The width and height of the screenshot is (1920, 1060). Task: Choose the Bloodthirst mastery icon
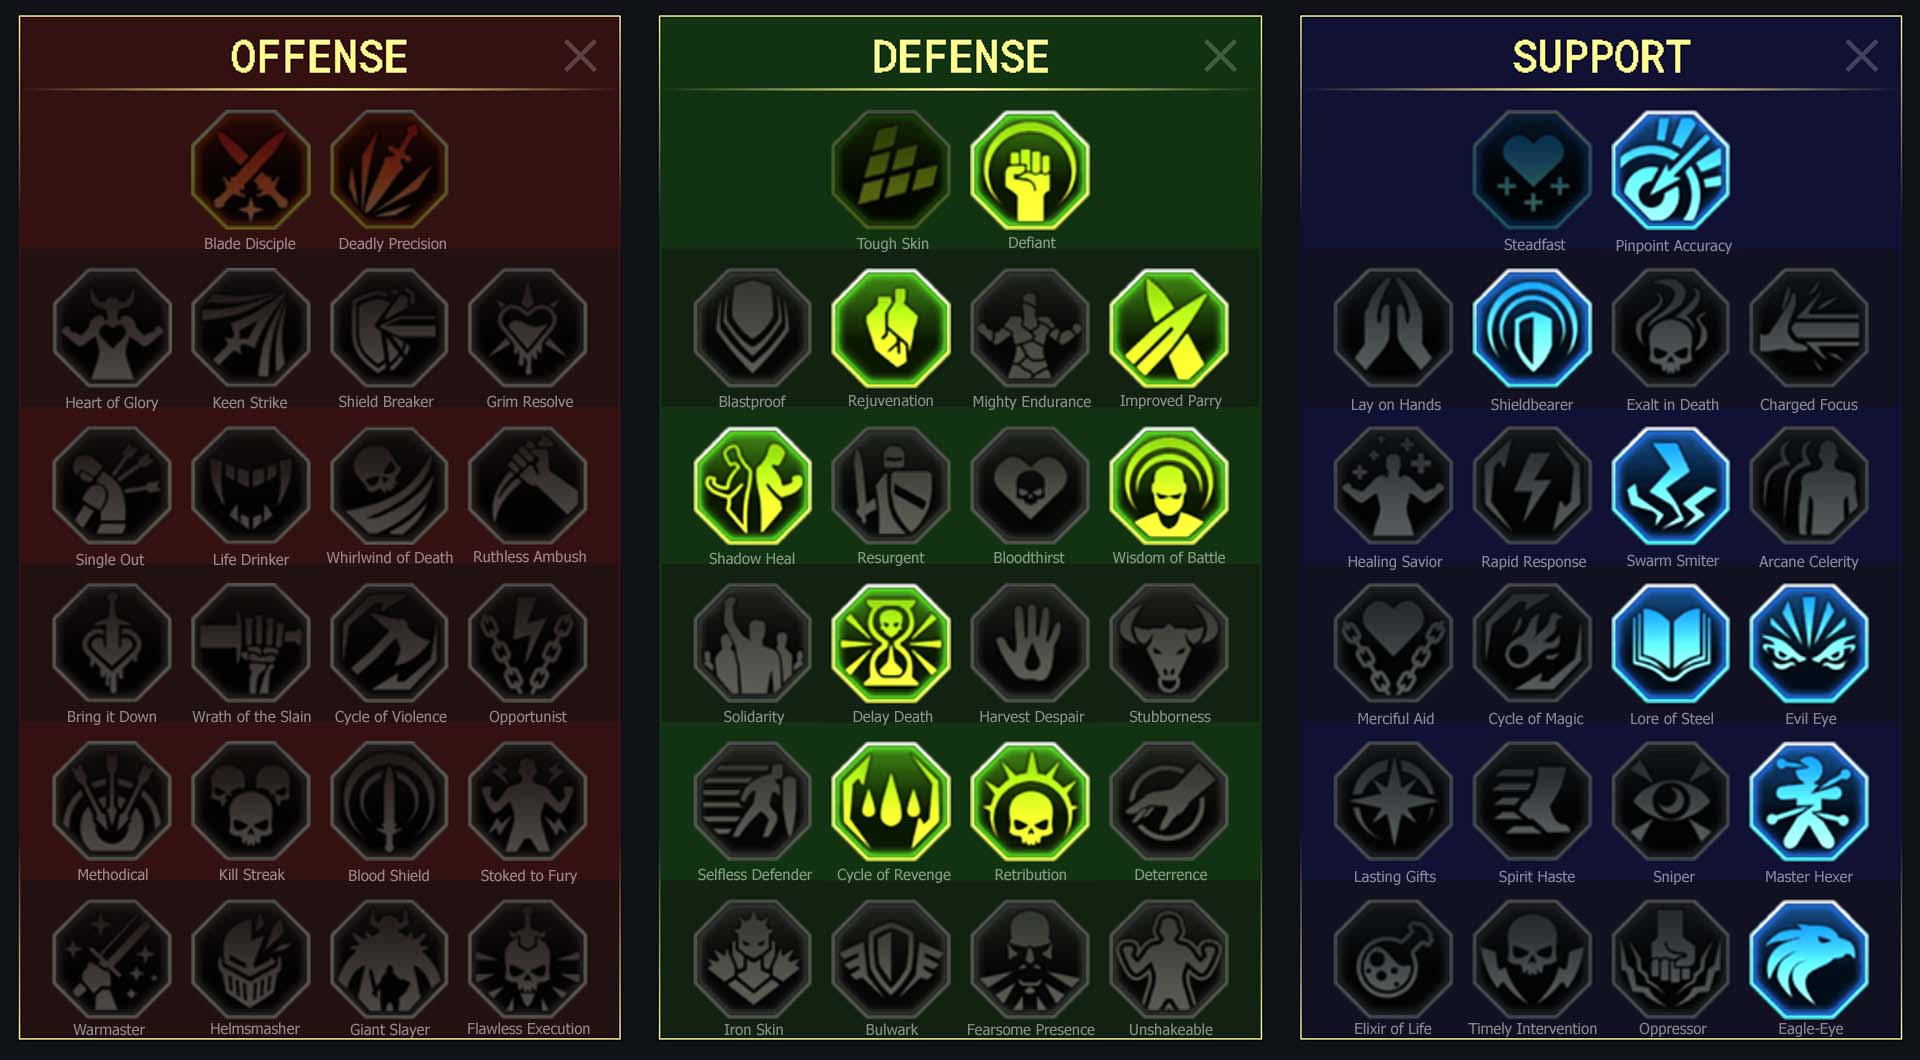tap(1030, 486)
